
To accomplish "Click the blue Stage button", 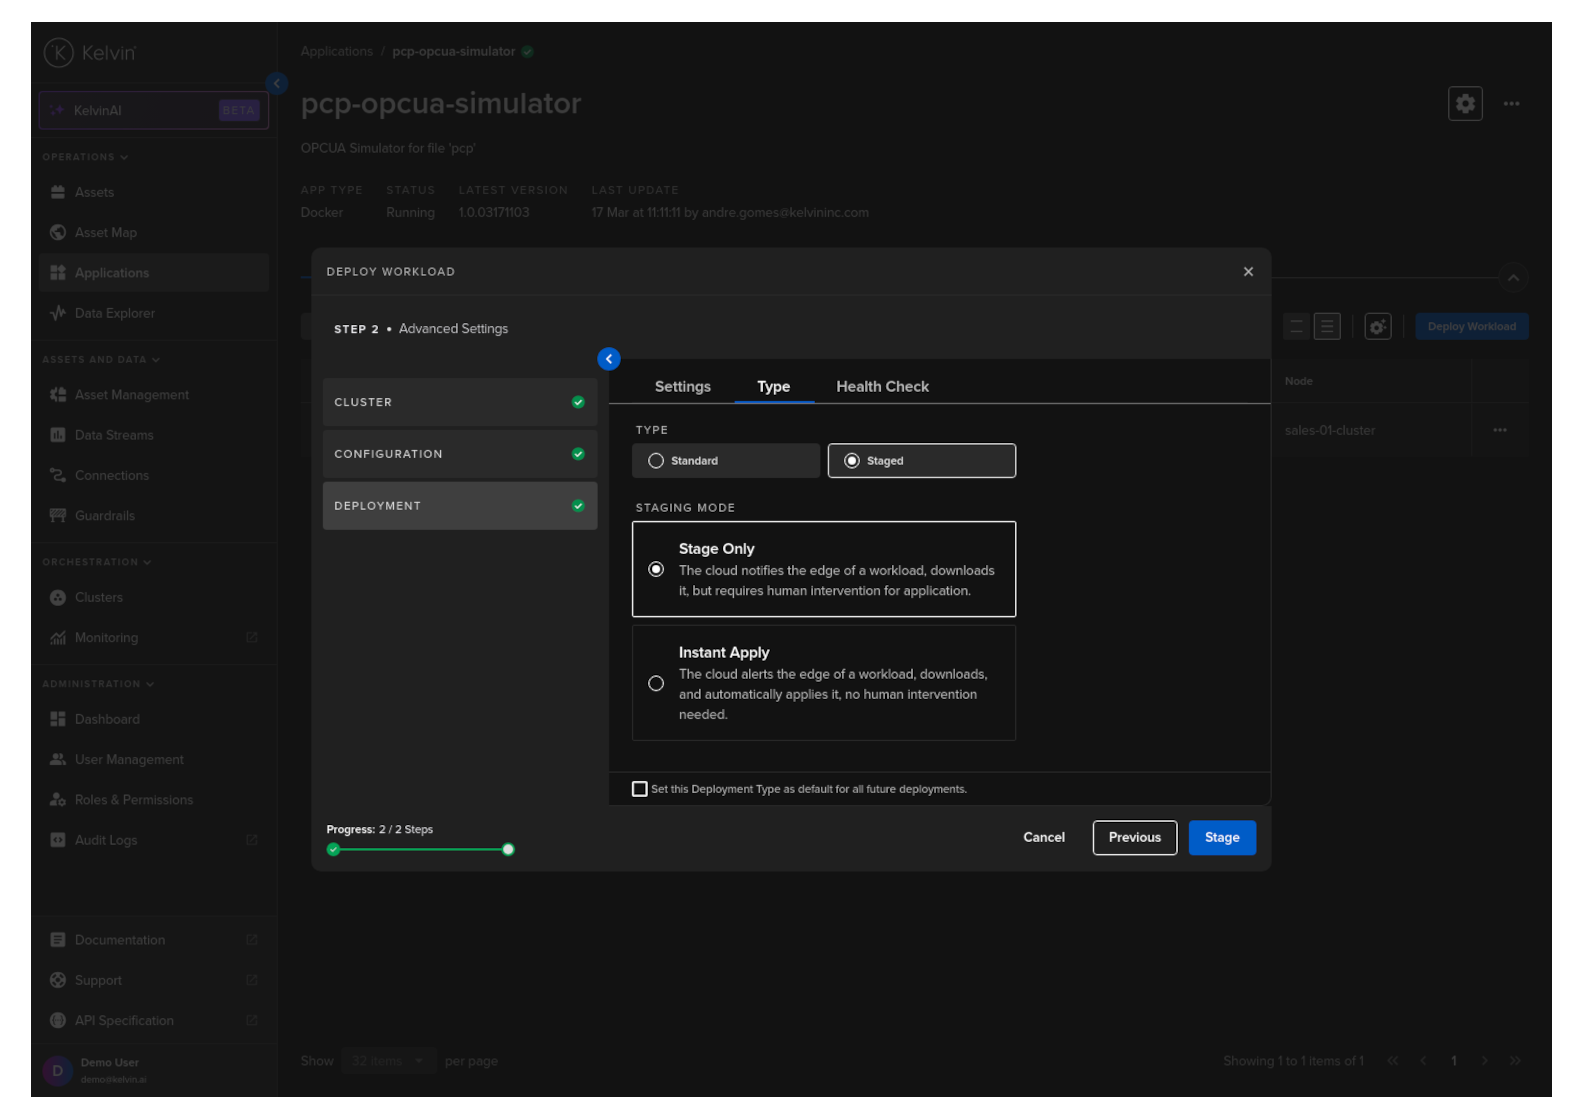I will [1221, 838].
